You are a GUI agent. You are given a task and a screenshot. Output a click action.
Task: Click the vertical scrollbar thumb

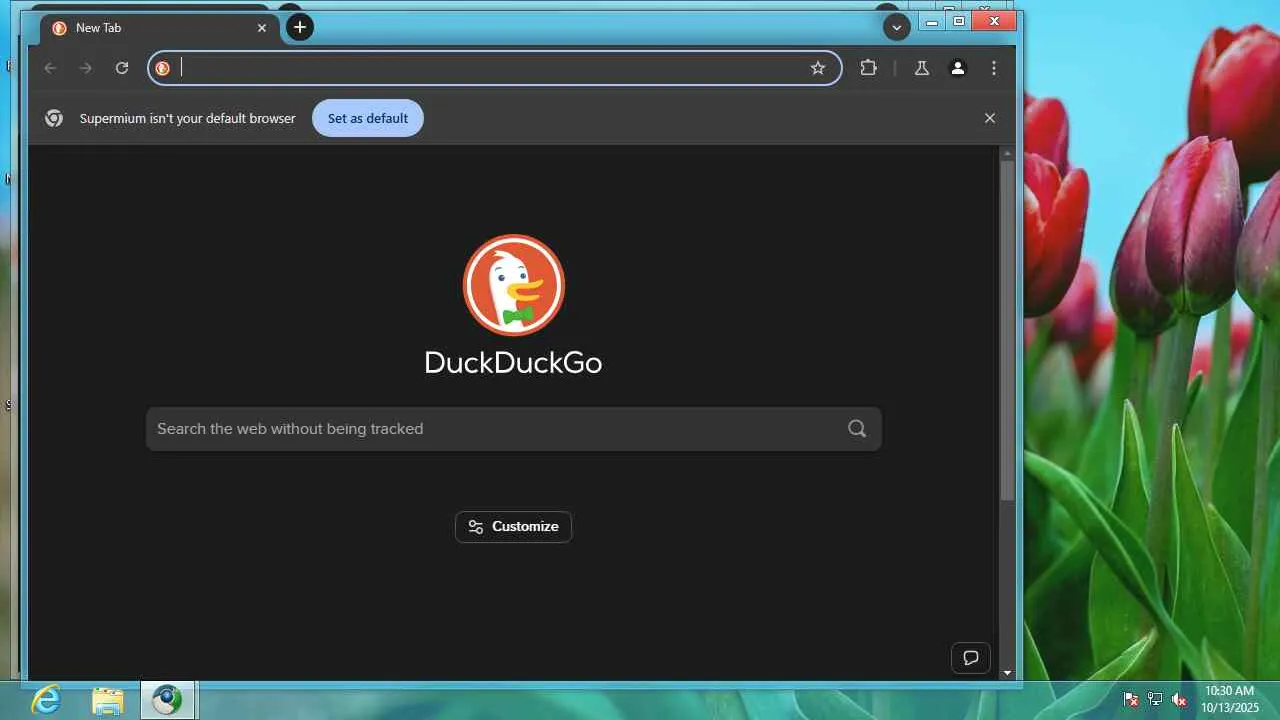point(1007,330)
